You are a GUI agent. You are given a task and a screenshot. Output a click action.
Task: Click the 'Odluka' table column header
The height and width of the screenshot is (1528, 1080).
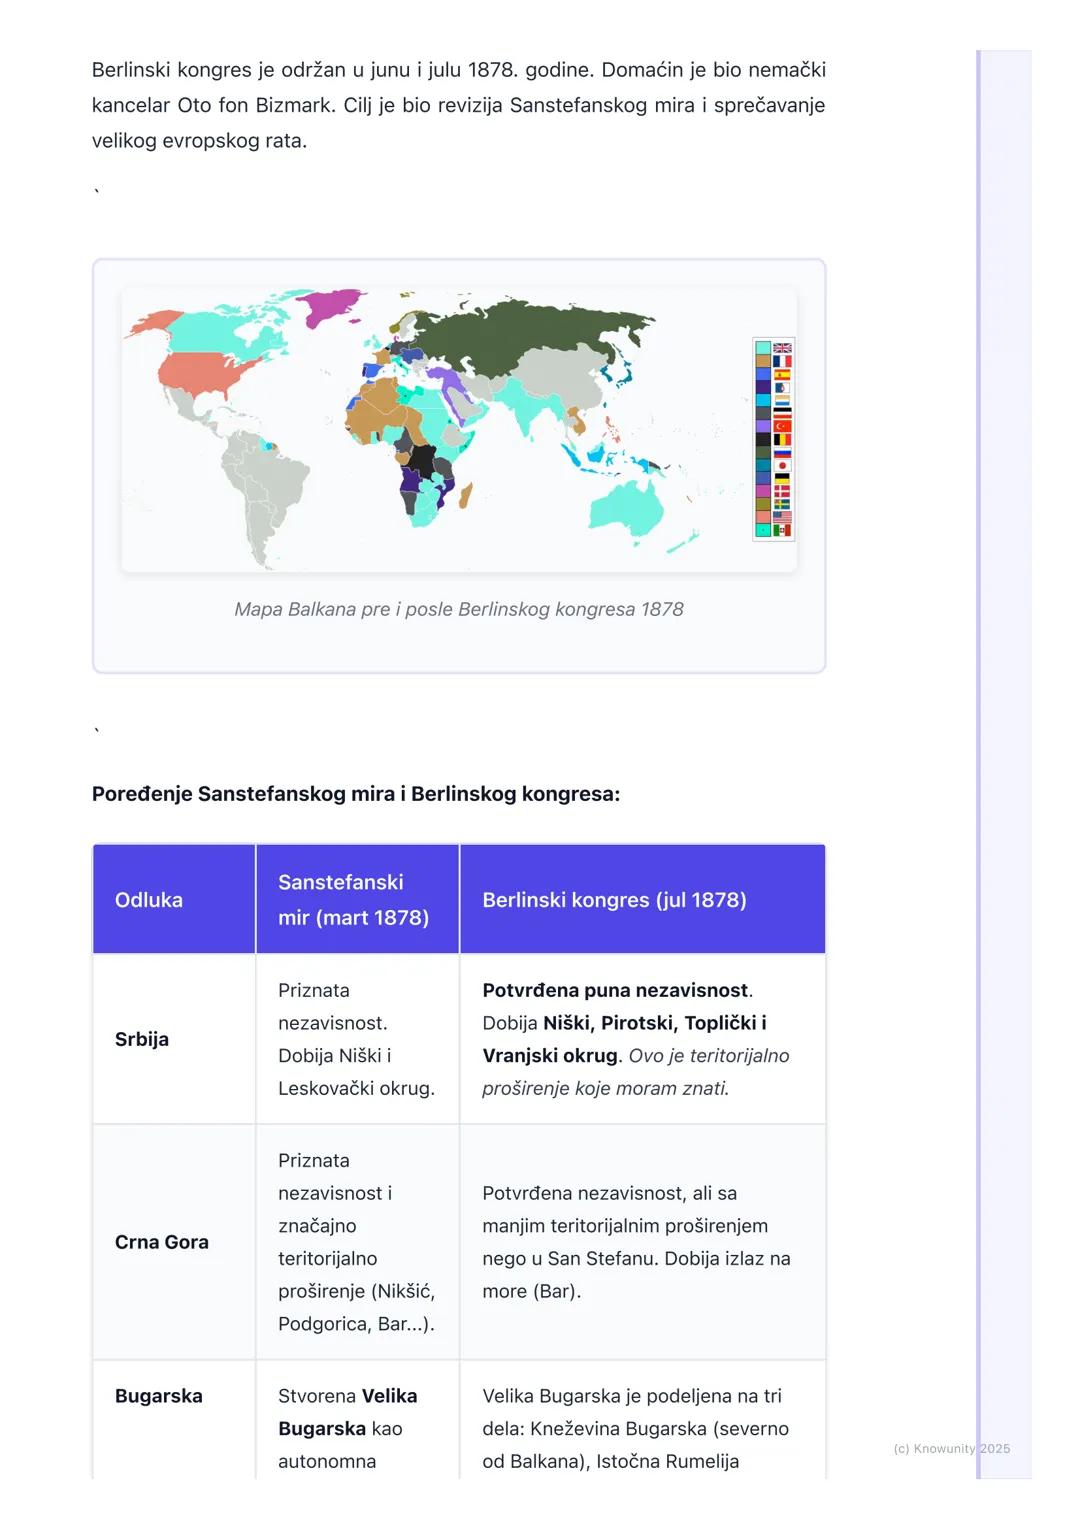coord(149,900)
